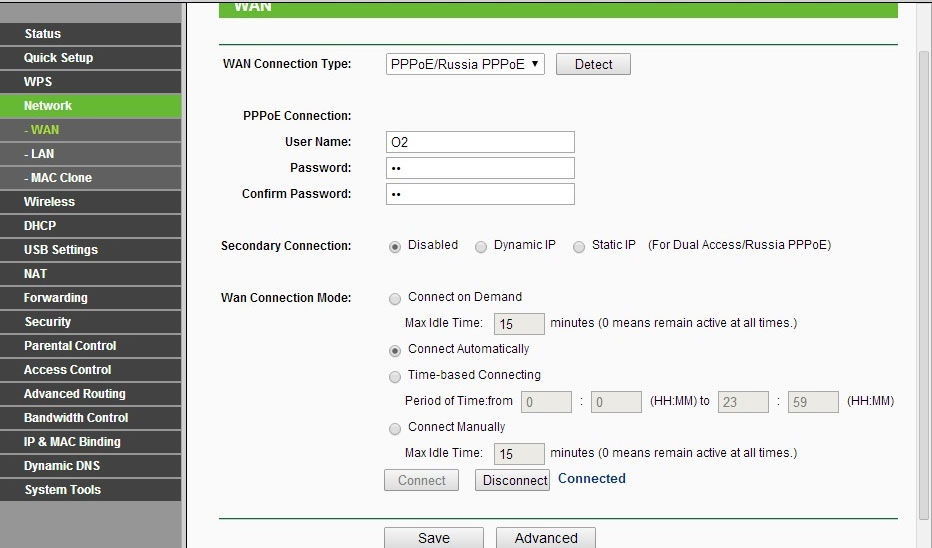932x548 pixels.
Task: Open Advanced Routing menu item
Action: [90, 394]
